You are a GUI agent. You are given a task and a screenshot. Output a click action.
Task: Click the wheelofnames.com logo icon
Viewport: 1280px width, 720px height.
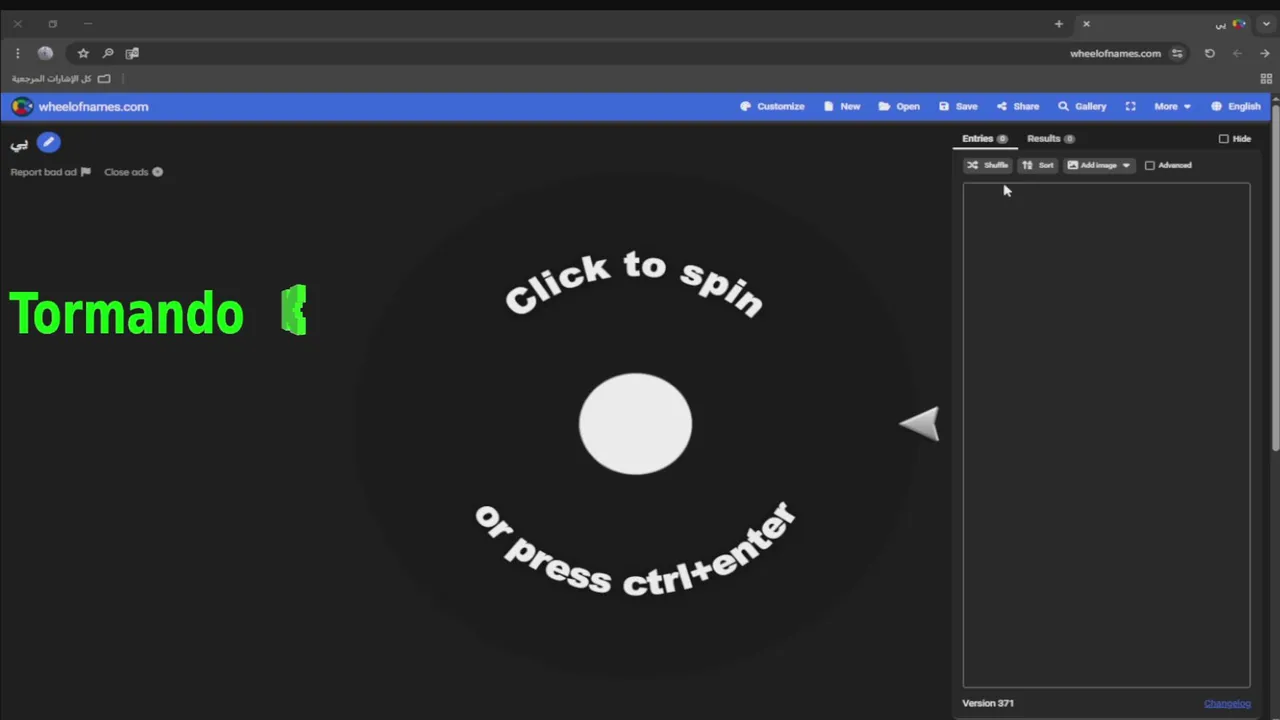pyautogui.click(x=22, y=106)
